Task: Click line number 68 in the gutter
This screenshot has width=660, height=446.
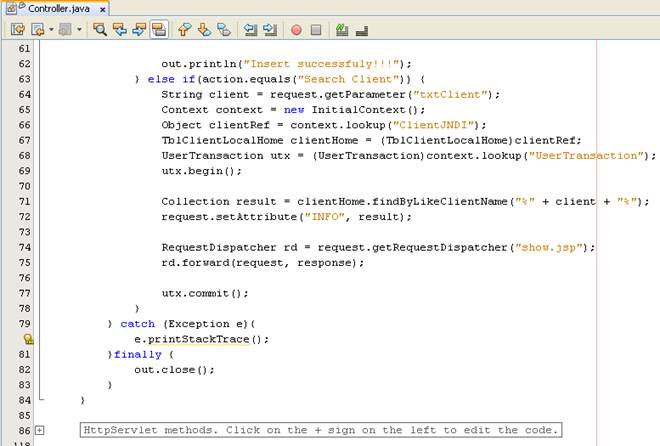Action: coord(24,156)
